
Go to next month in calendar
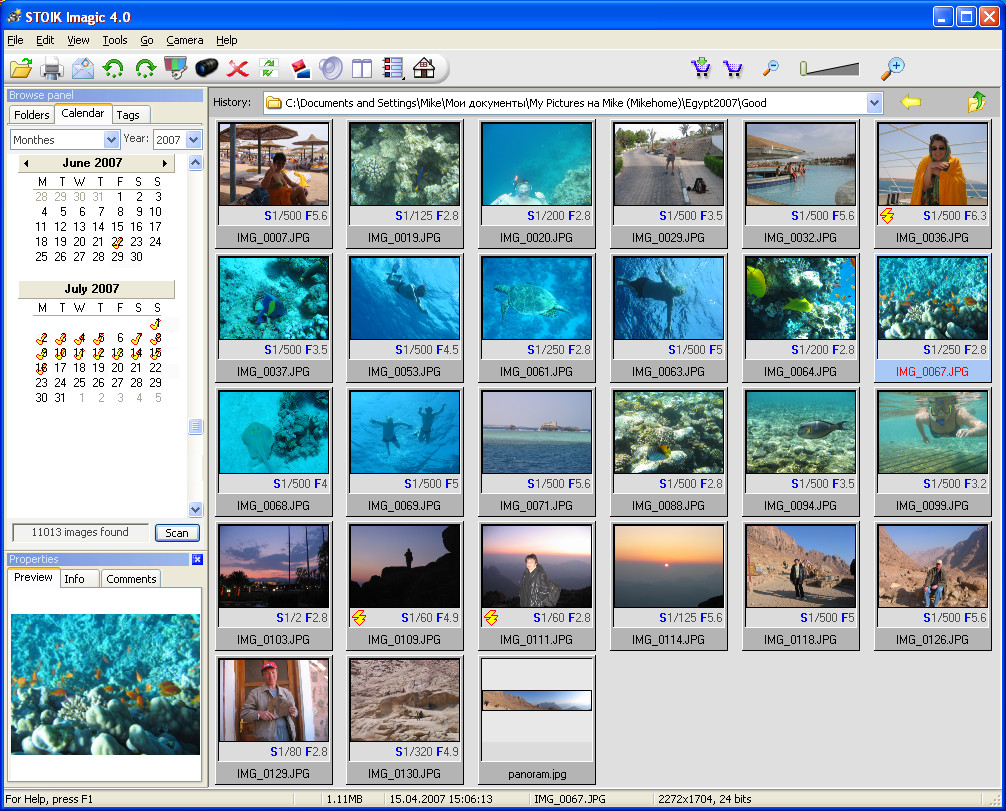coord(165,163)
